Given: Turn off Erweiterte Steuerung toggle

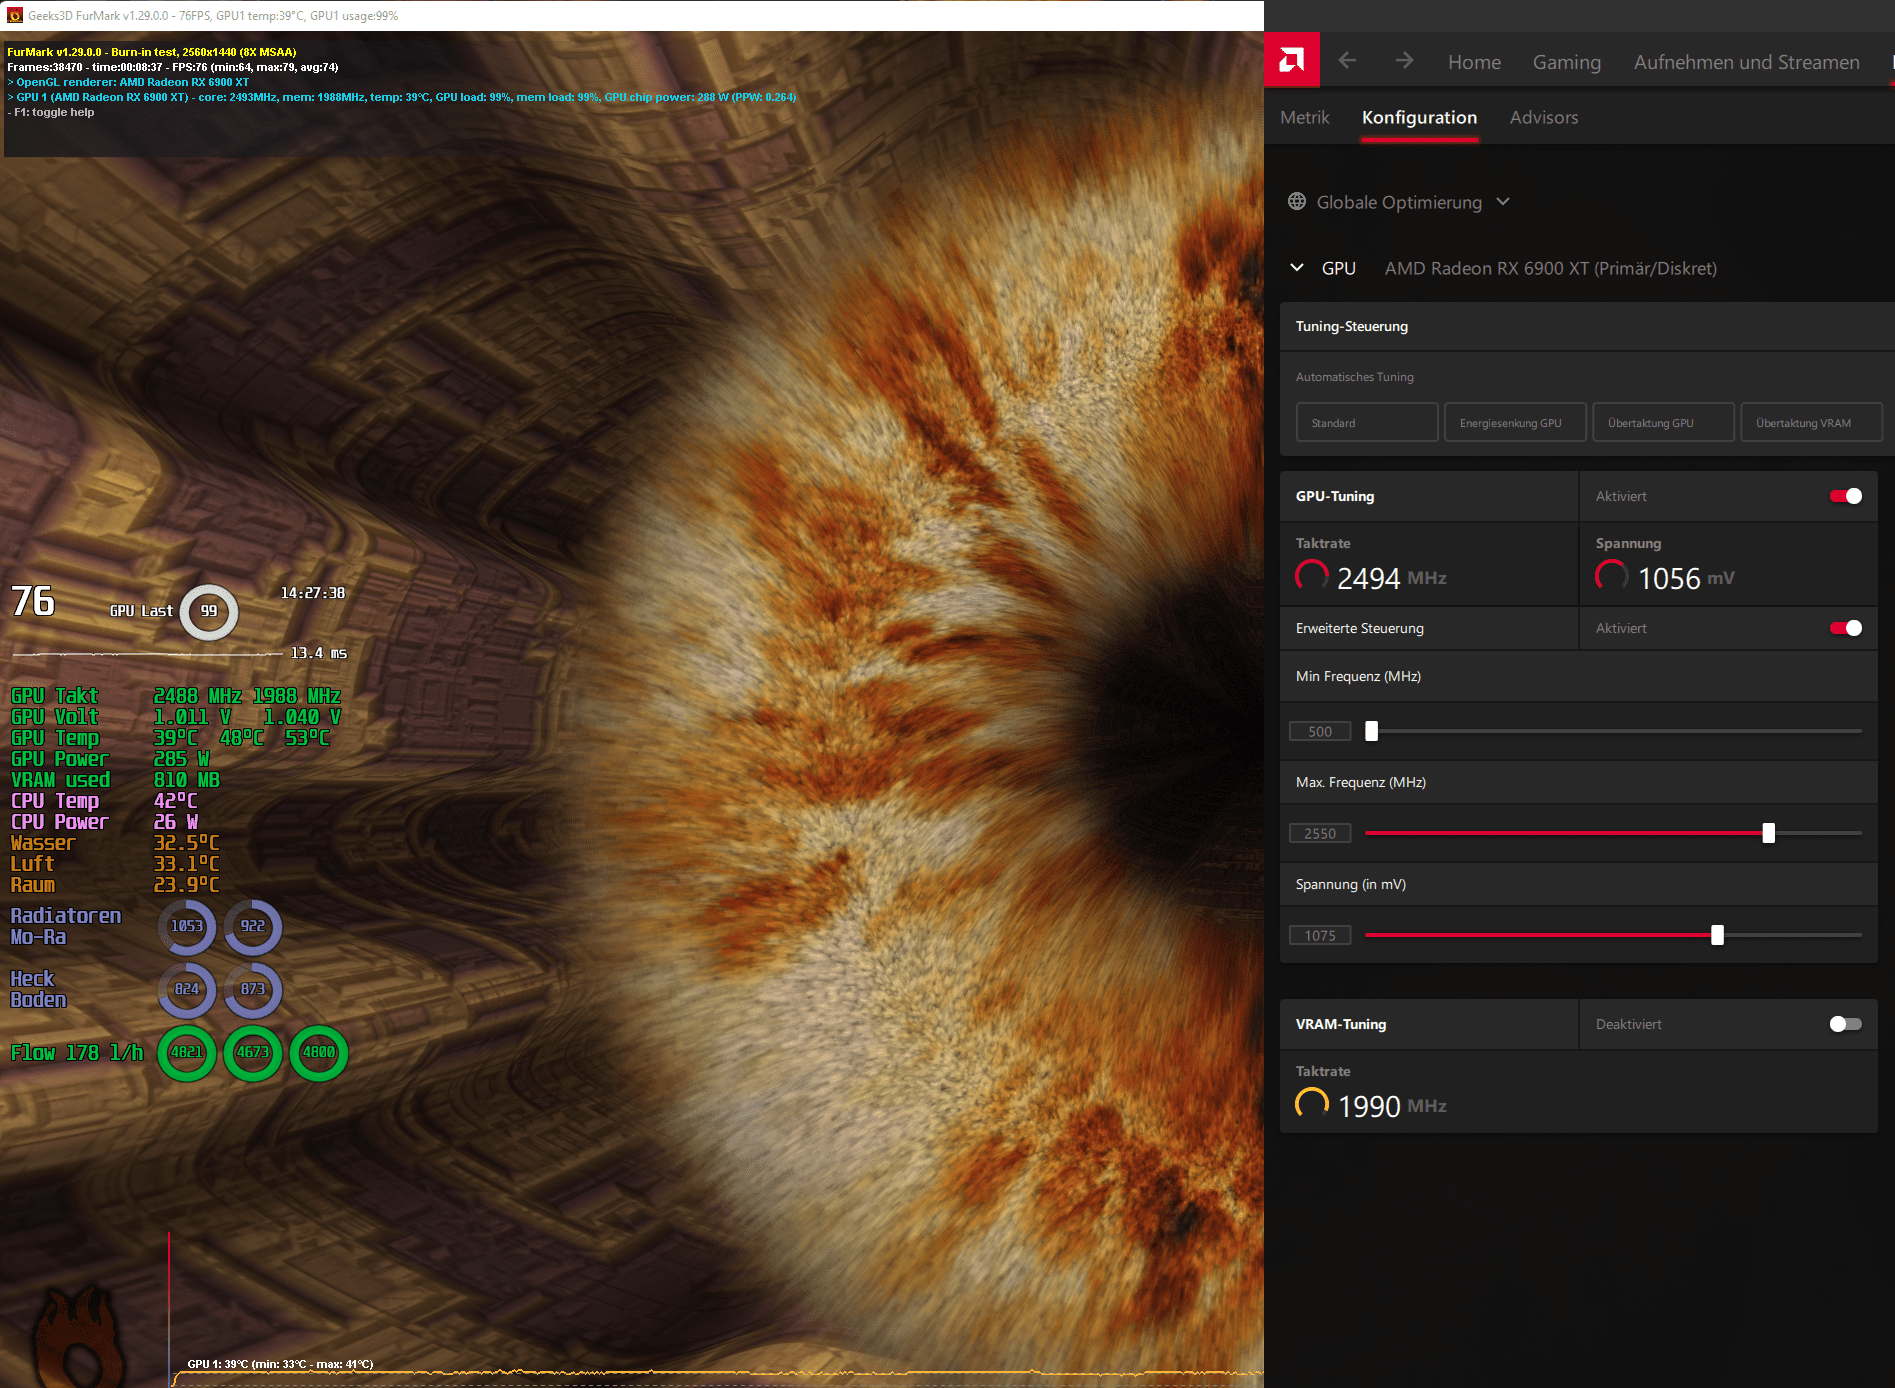Looking at the screenshot, I should tap(1845, 628).
